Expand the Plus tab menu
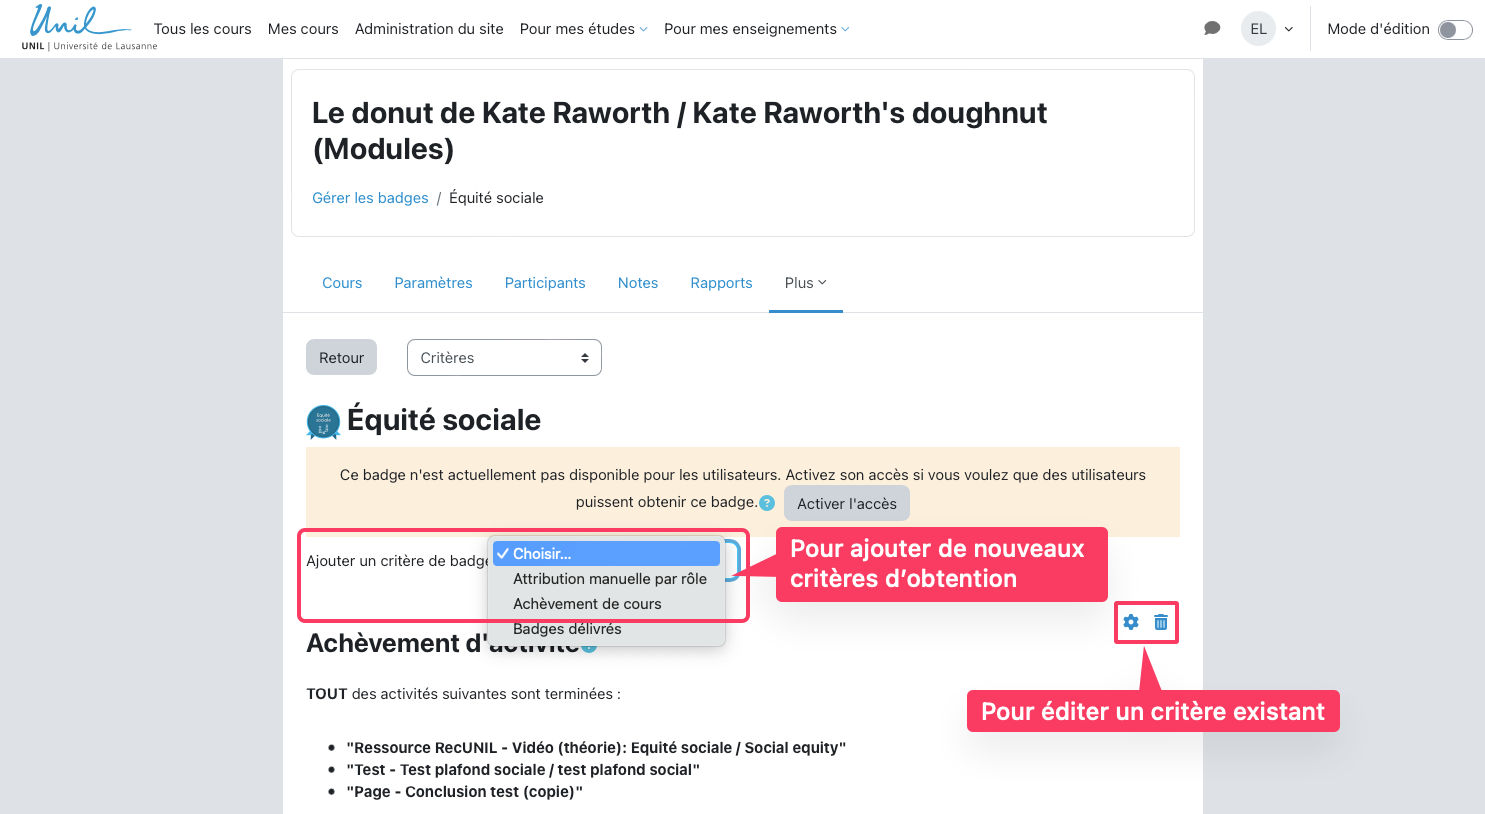Viewport: 1485px width, 814px height. [x=805, y=283]
